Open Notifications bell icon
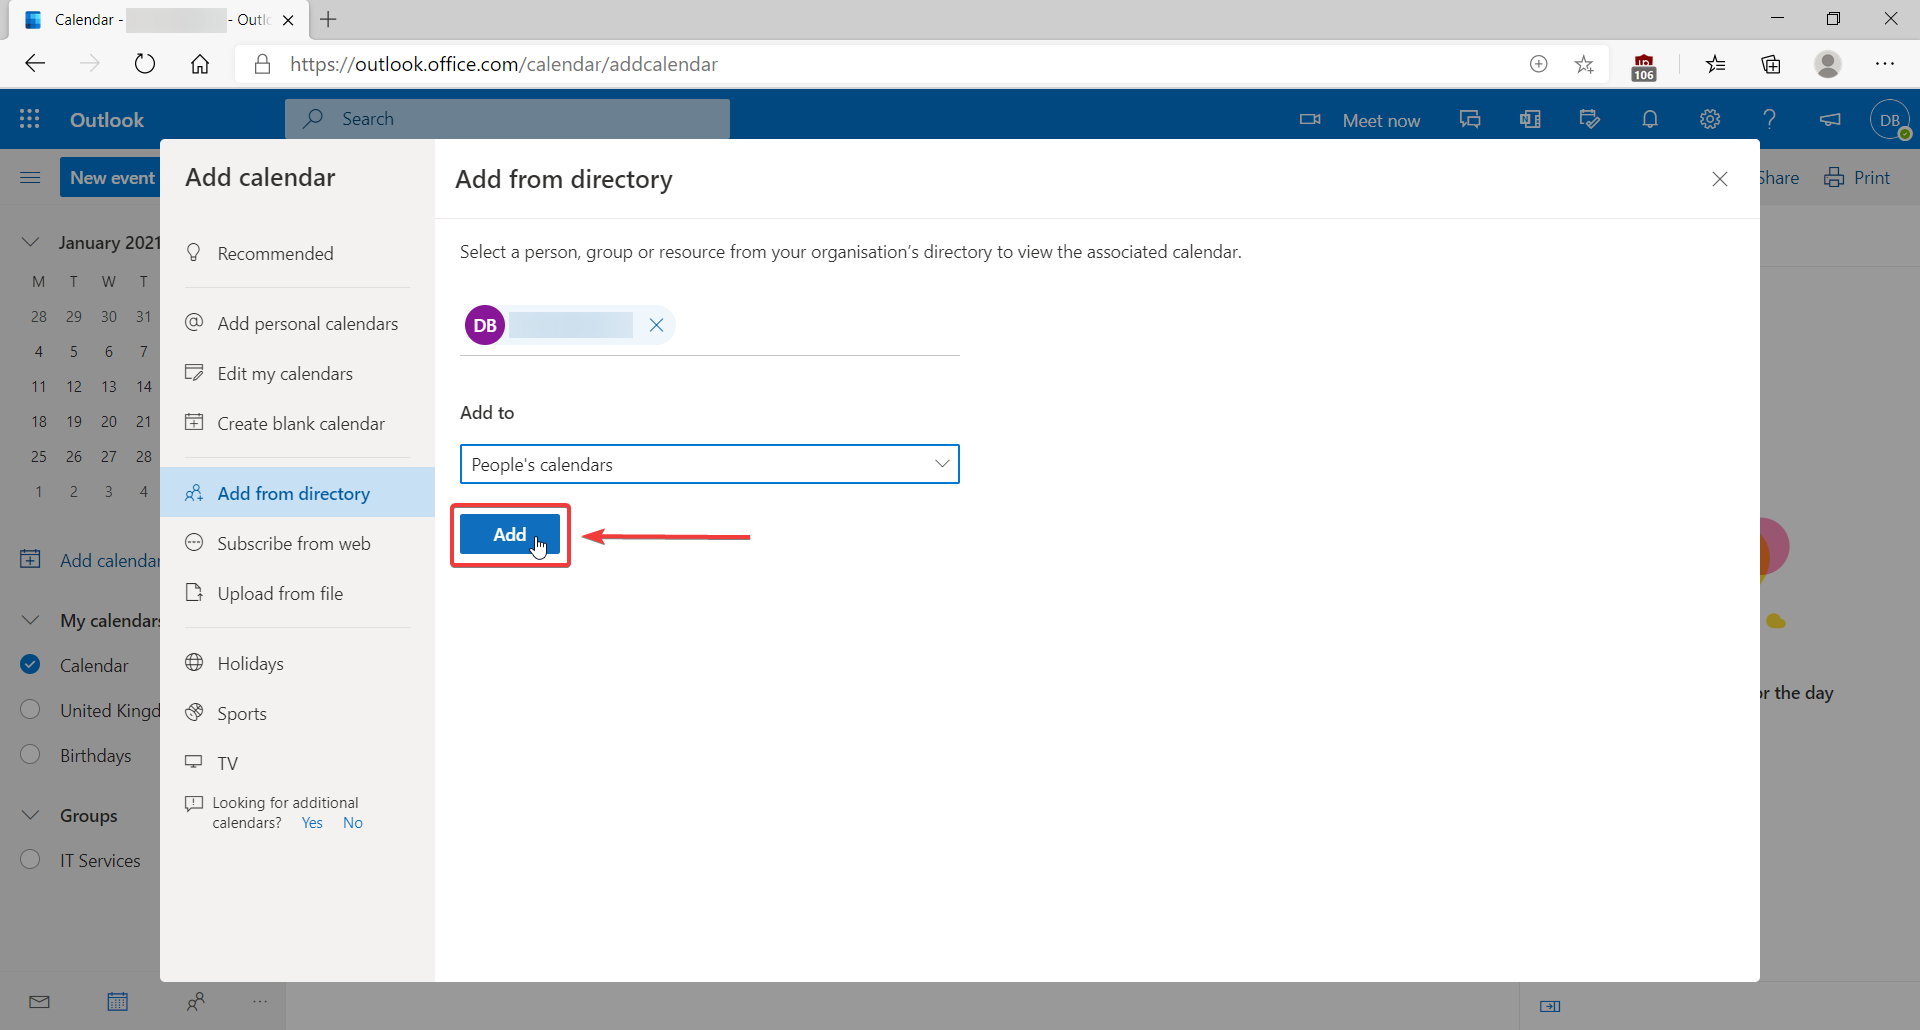 point(1649,119)
